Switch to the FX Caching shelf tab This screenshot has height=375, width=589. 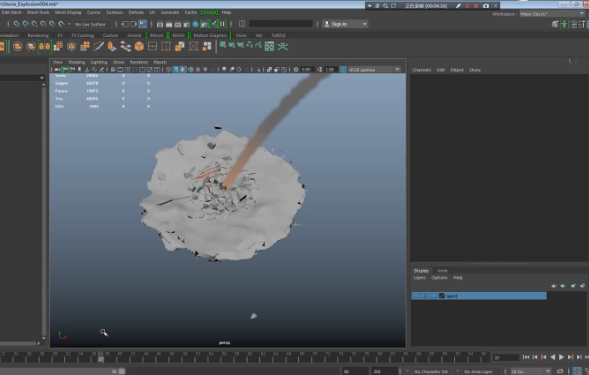(83, 35)
